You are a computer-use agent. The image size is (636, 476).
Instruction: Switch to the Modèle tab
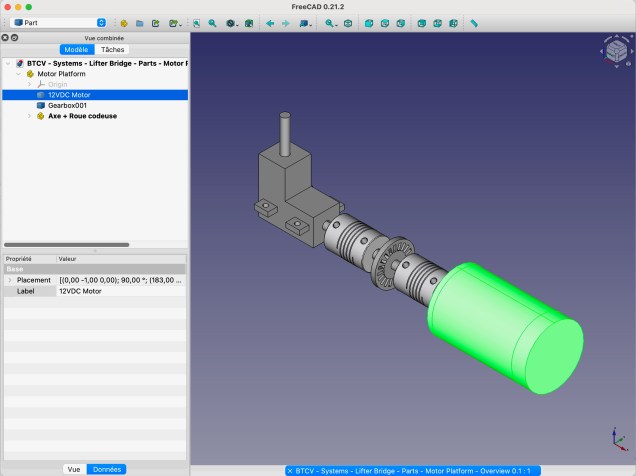pos(75,49)
